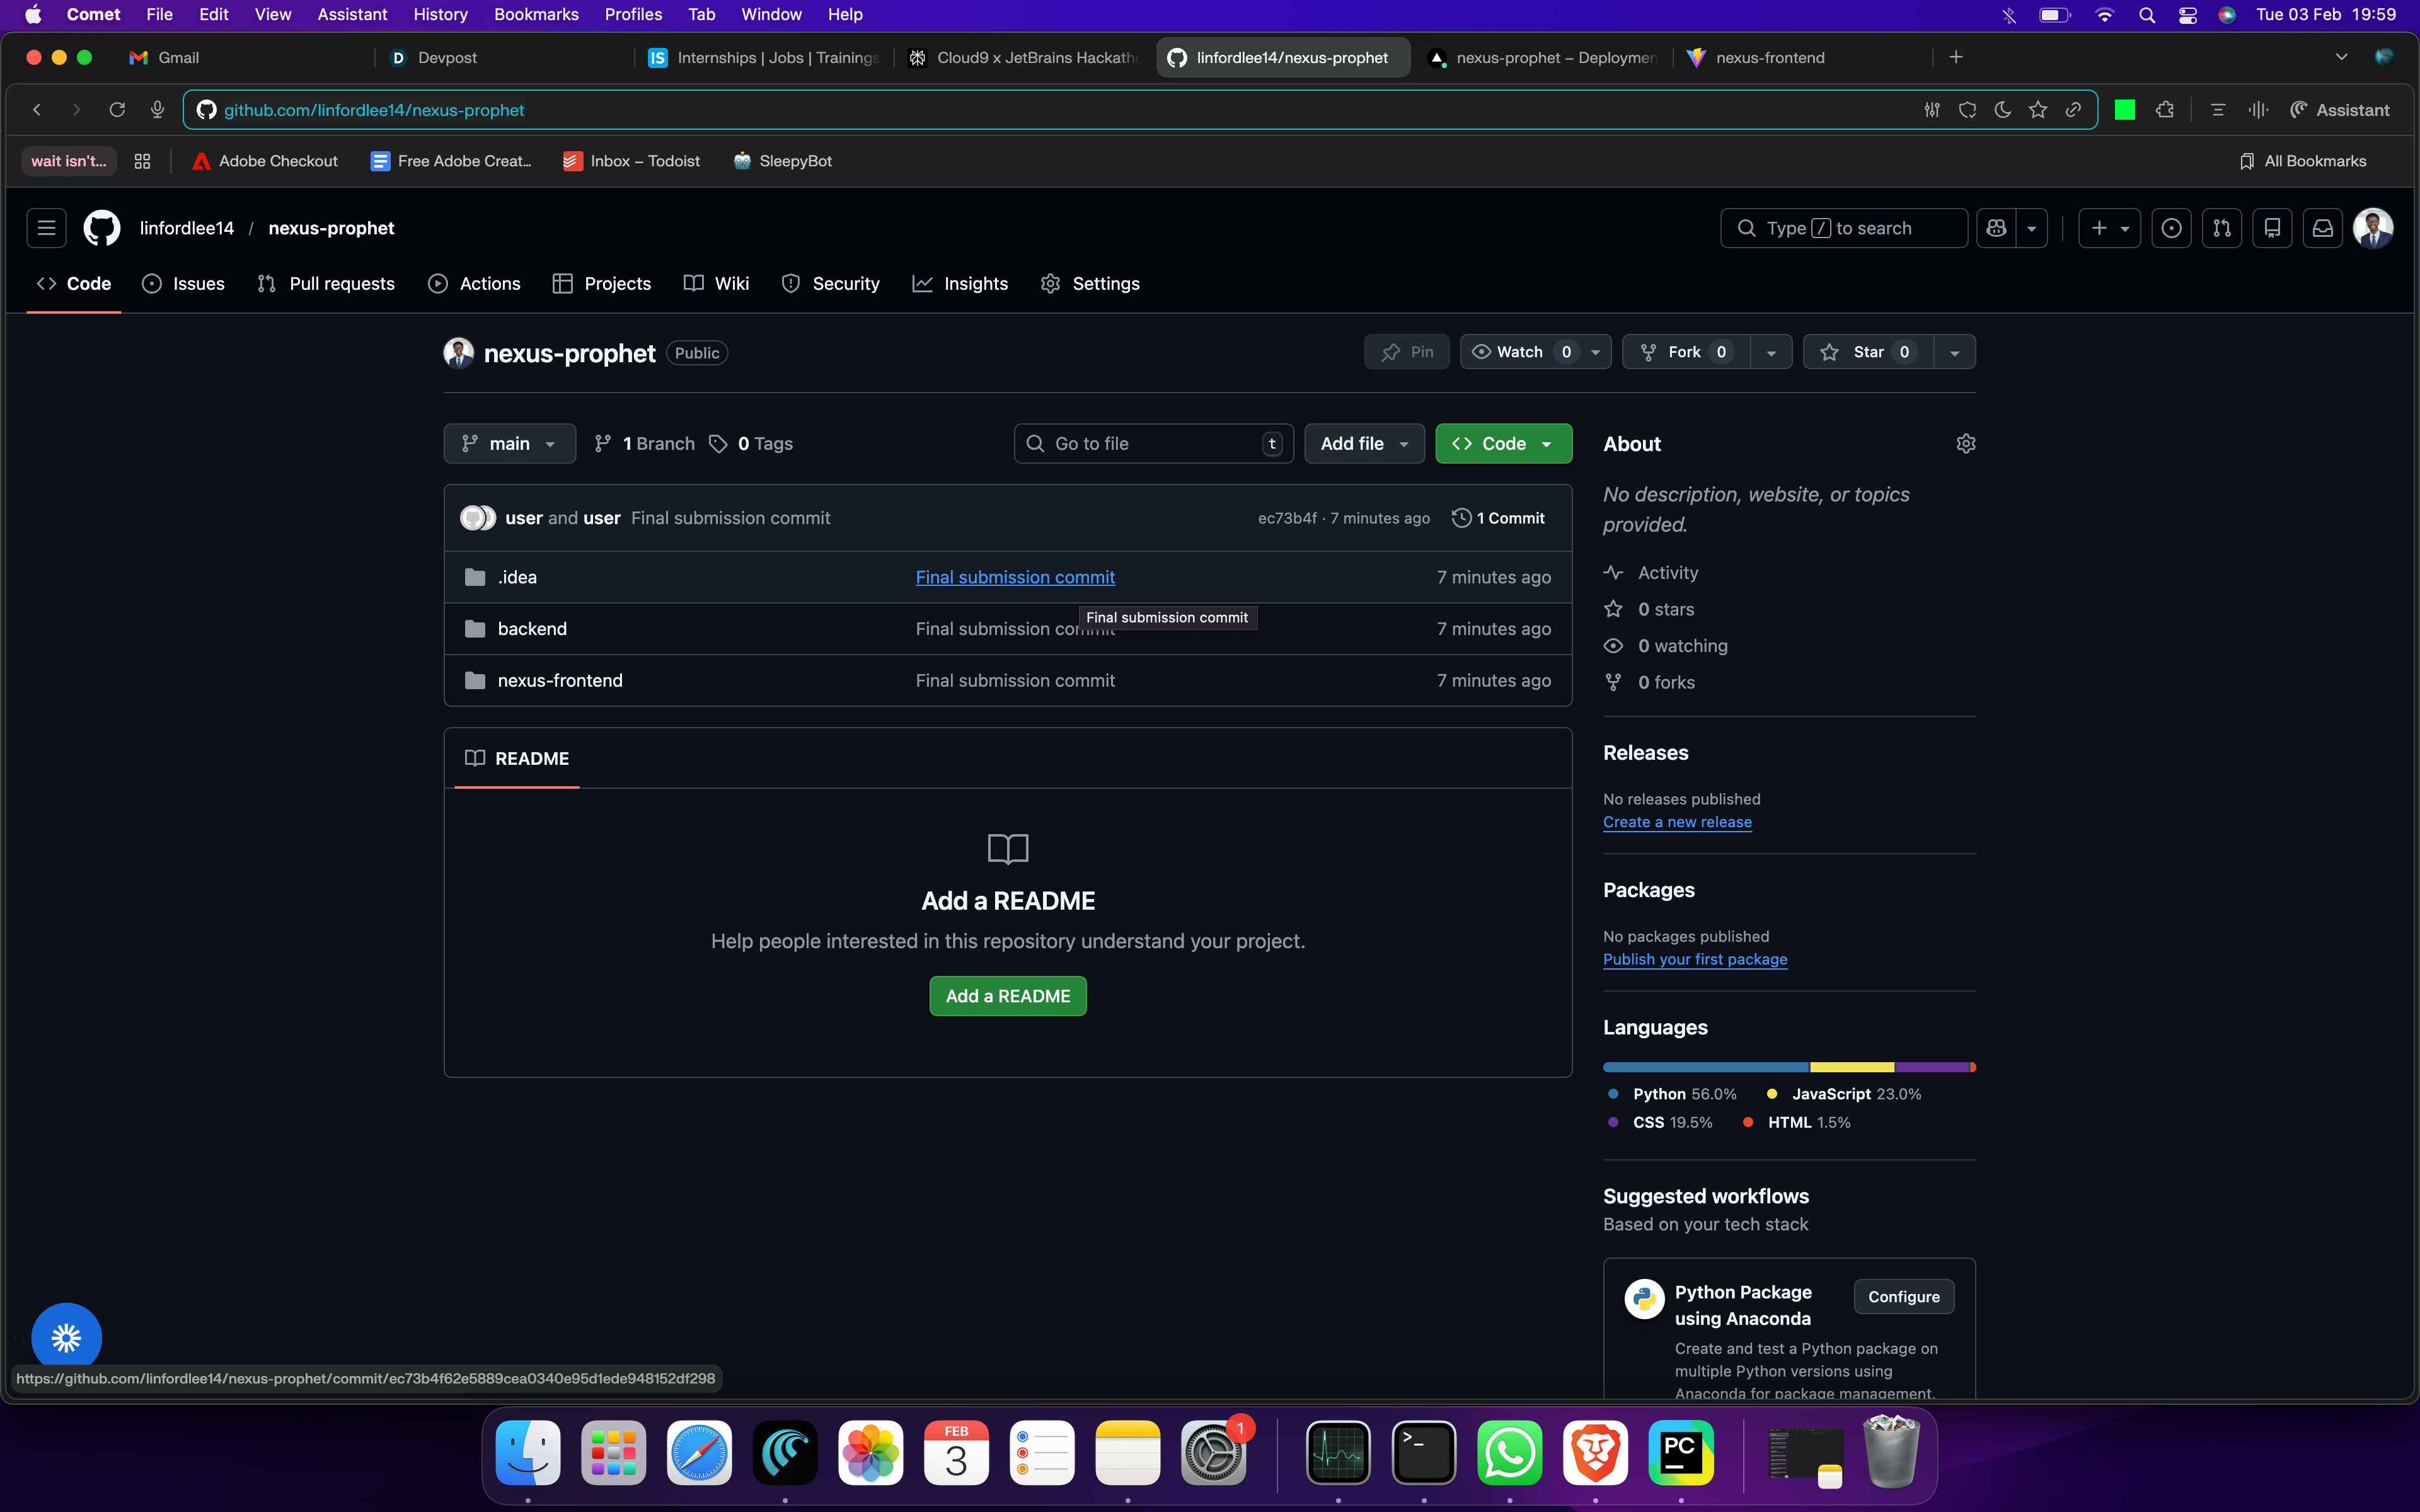The width and height of the screenshot is (2420, 1512).
Task: Open the Add file dropdown
Action: pyautogui.click(x=1364, y=443)
